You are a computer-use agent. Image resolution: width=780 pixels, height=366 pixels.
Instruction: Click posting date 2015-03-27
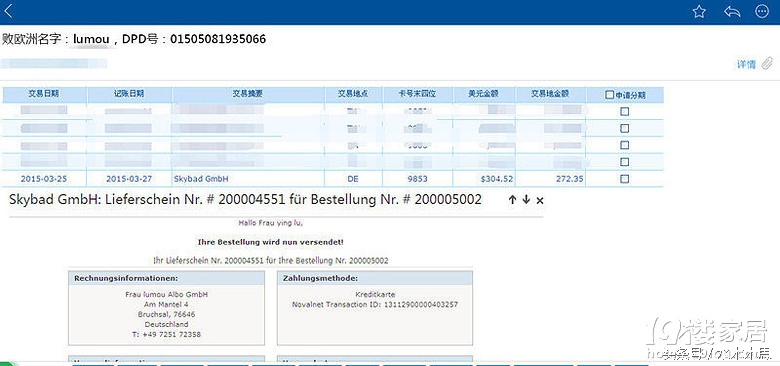pos(129,179)
